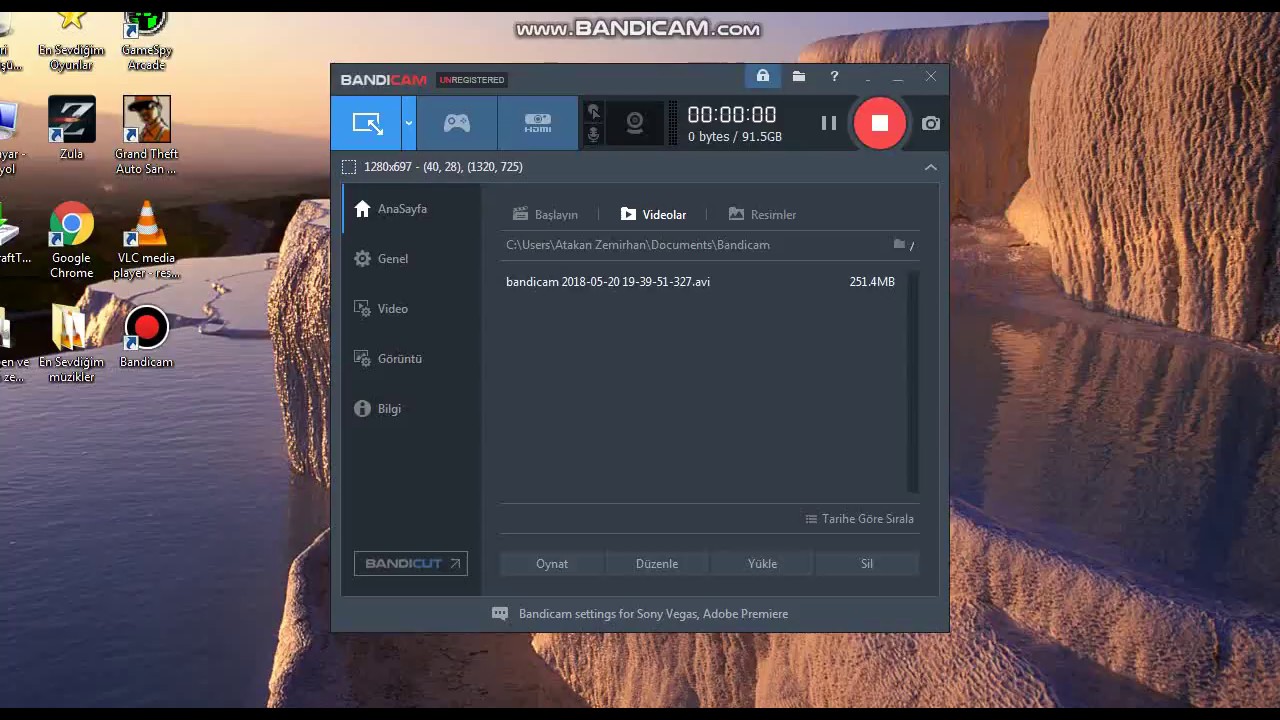
Task: Open Görüntü settings section
Action: [x=412, y=359]
